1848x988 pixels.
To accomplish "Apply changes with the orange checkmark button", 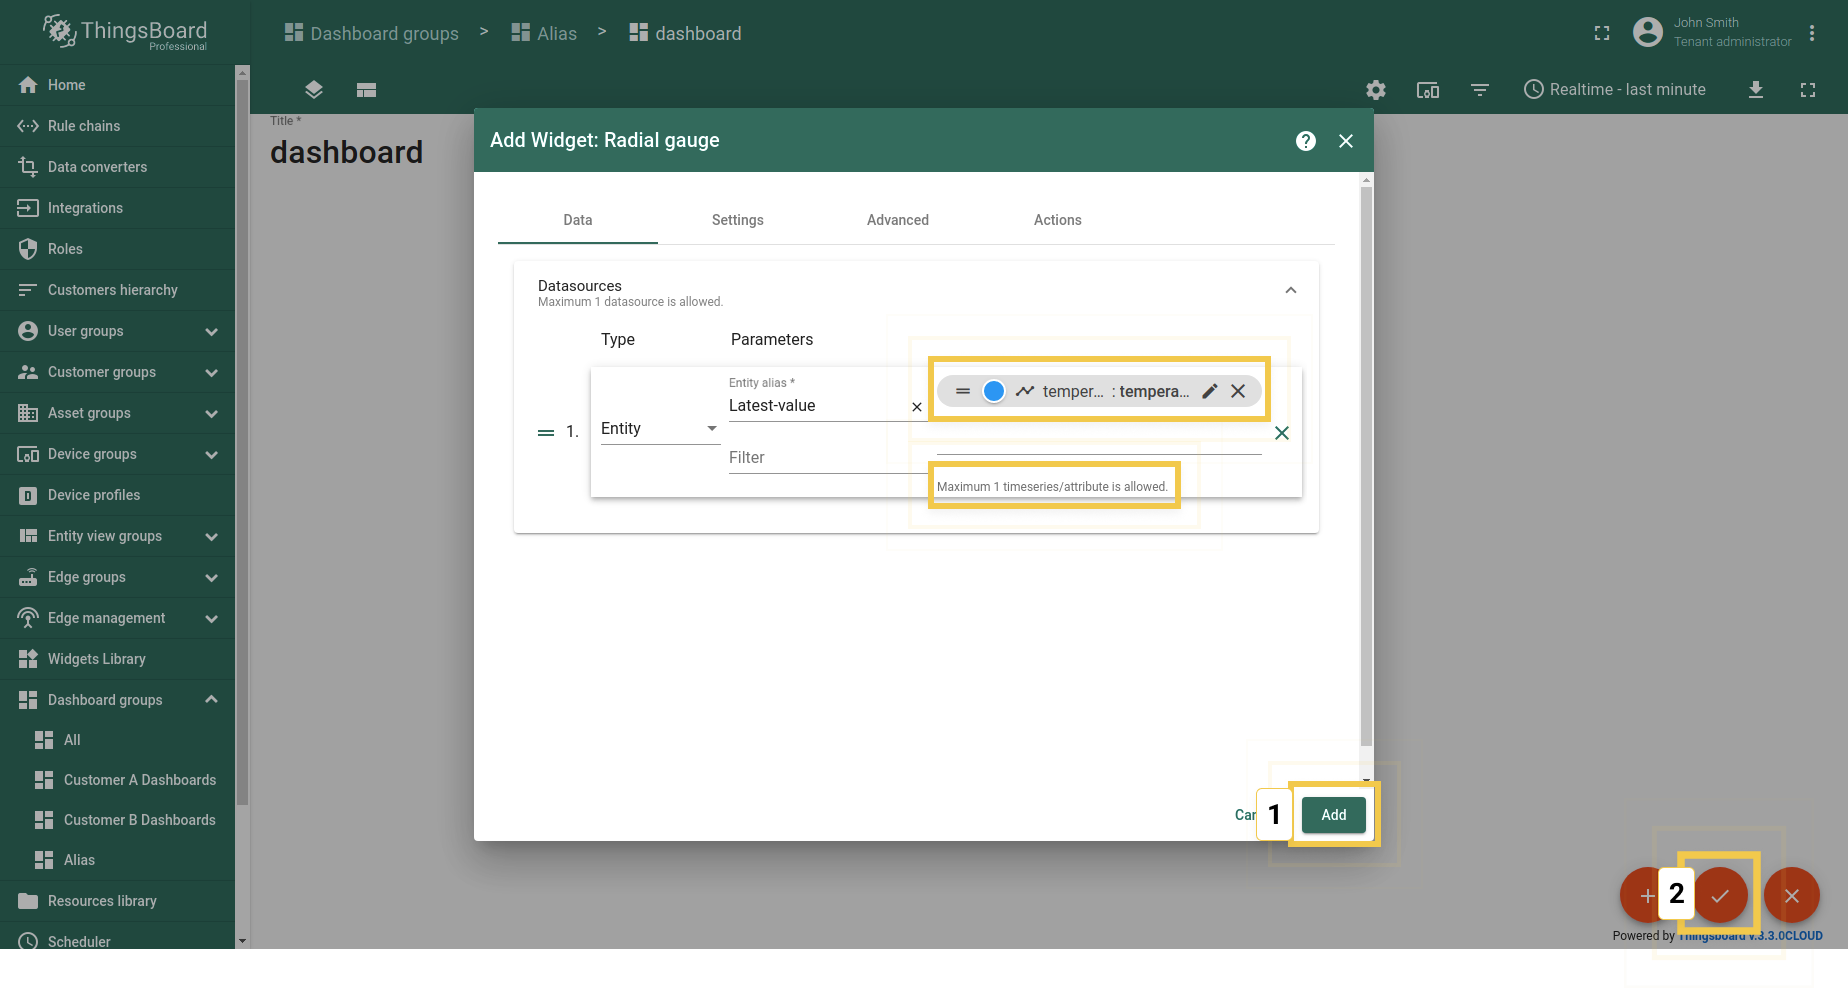I will 1720,896.
